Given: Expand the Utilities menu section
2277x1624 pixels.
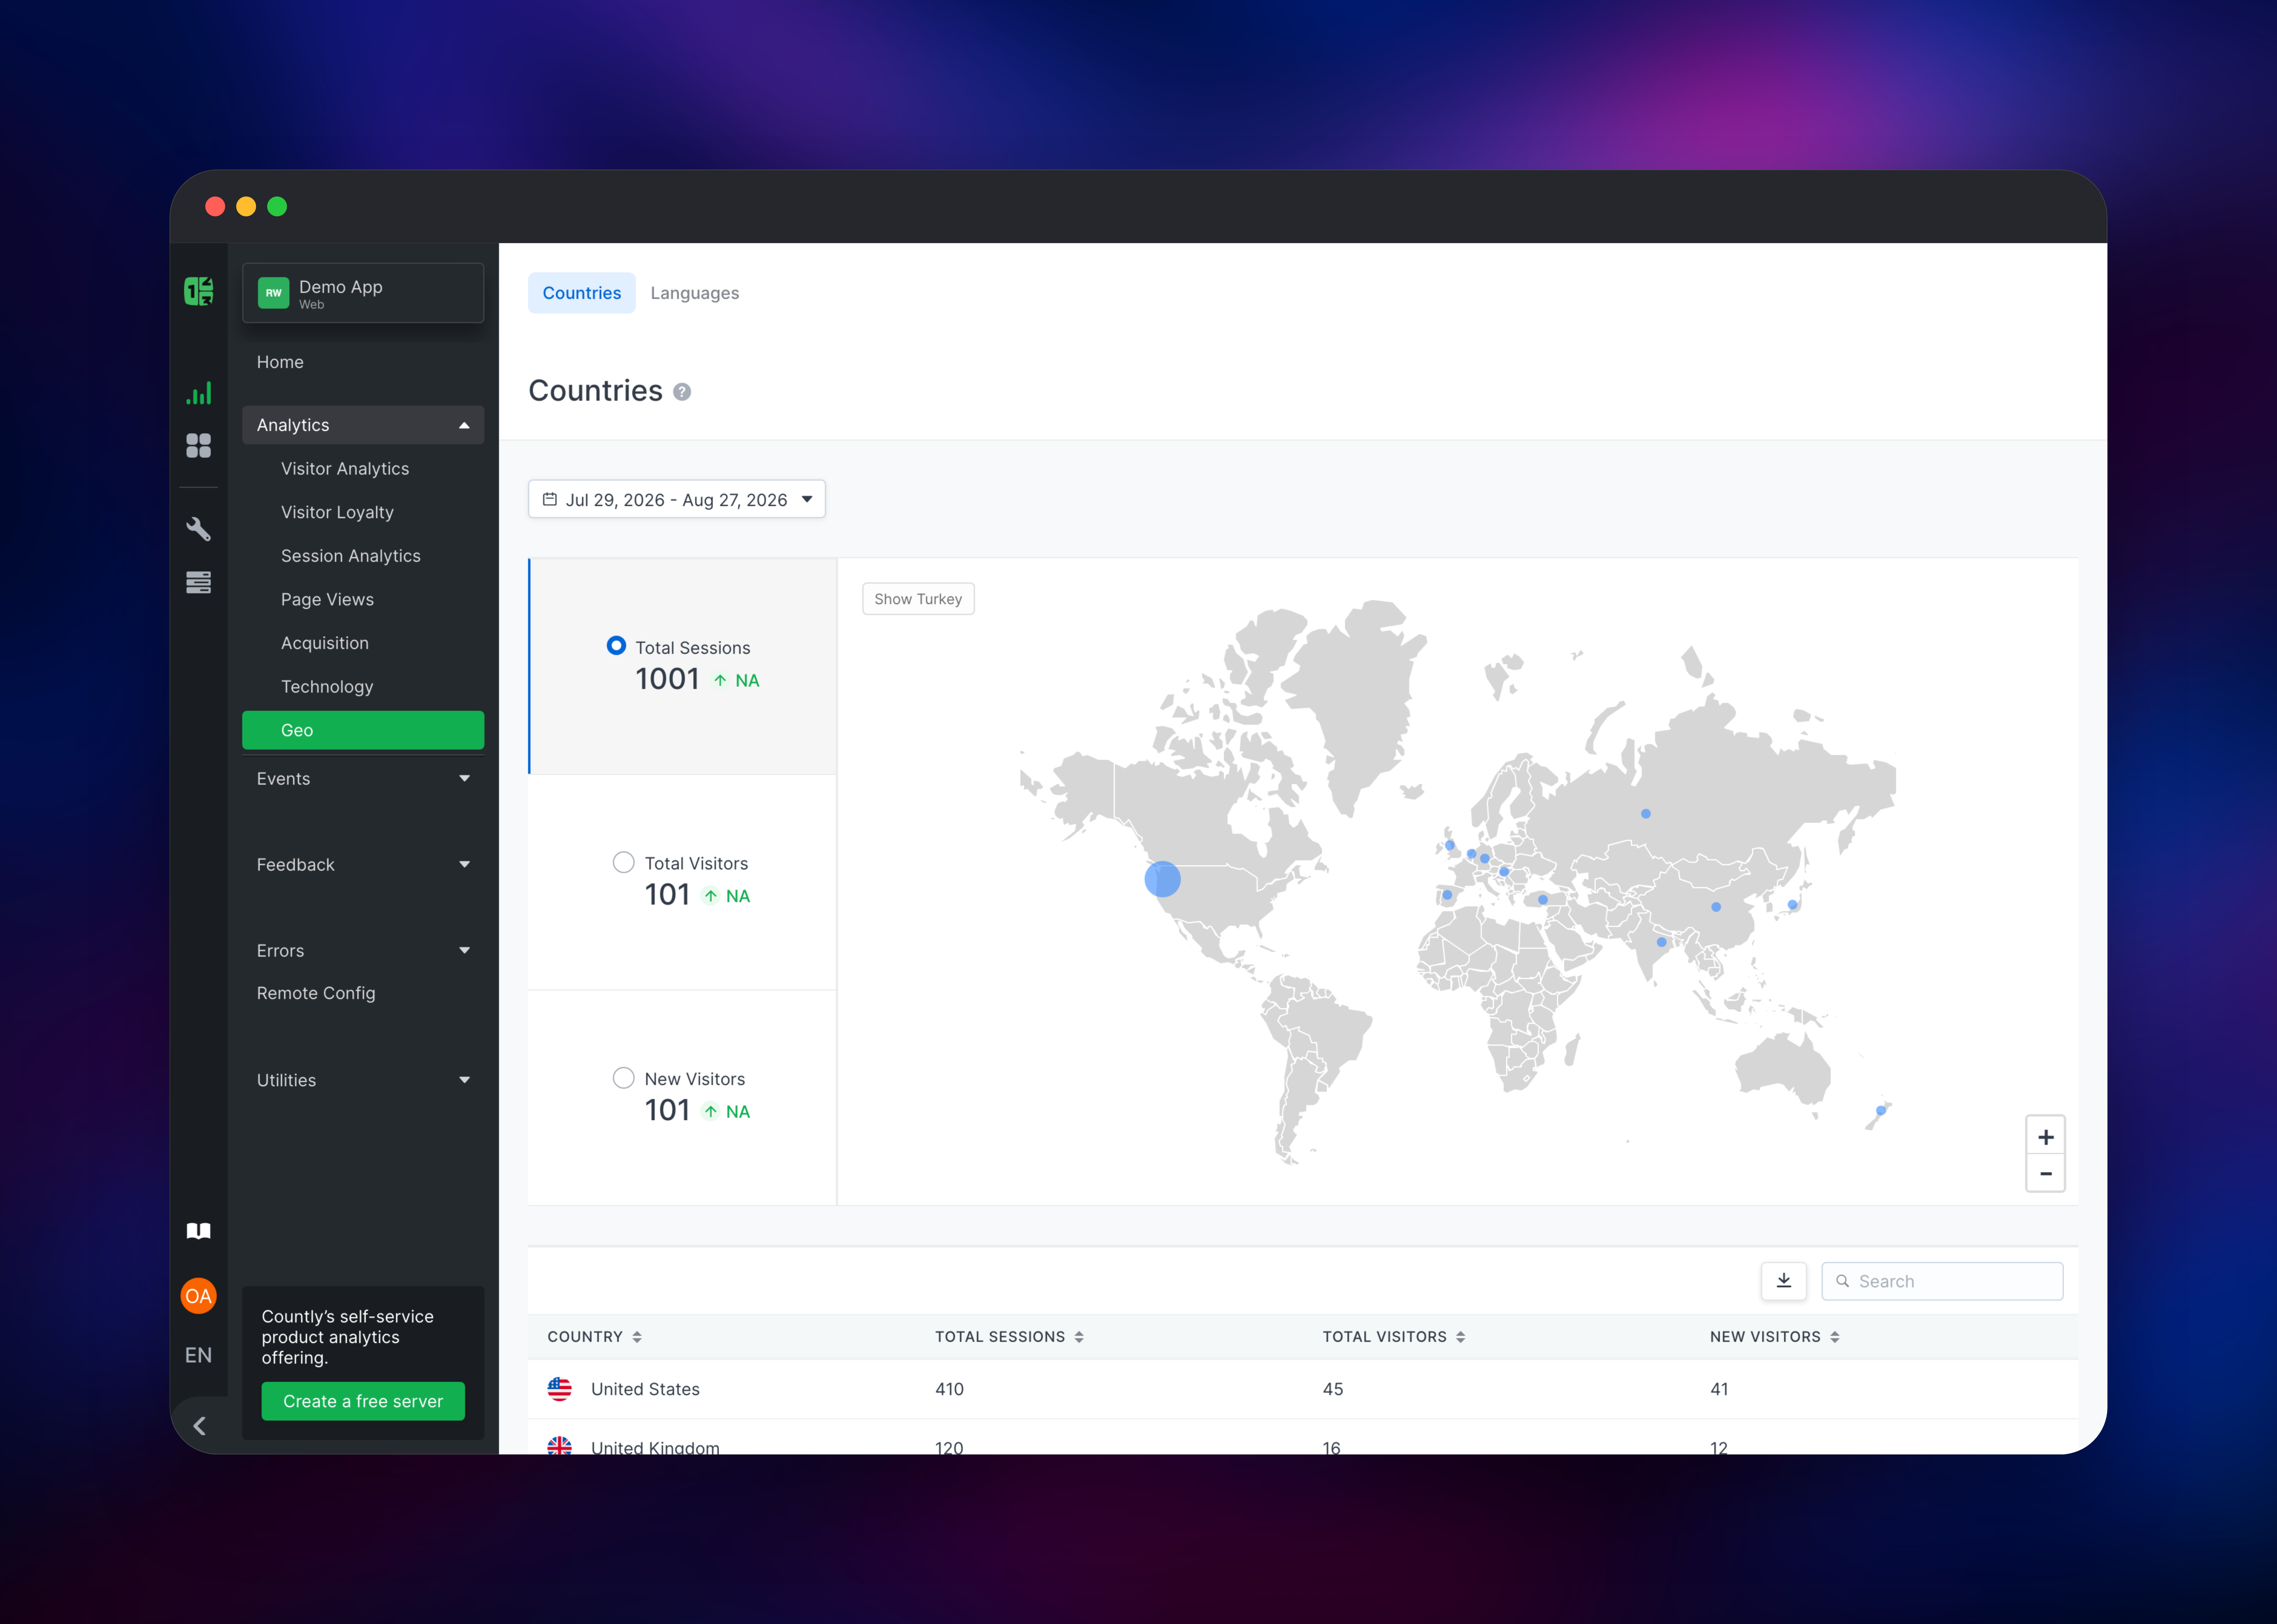Looking at the screenshot, I should pos(363,1080).
